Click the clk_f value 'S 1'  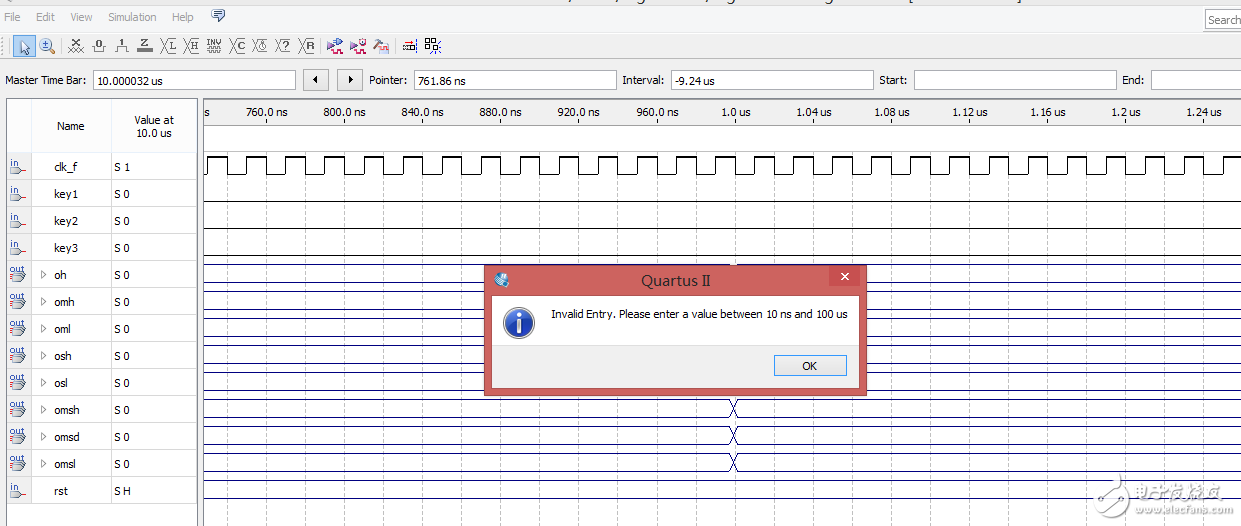click(x=121, y=167)
